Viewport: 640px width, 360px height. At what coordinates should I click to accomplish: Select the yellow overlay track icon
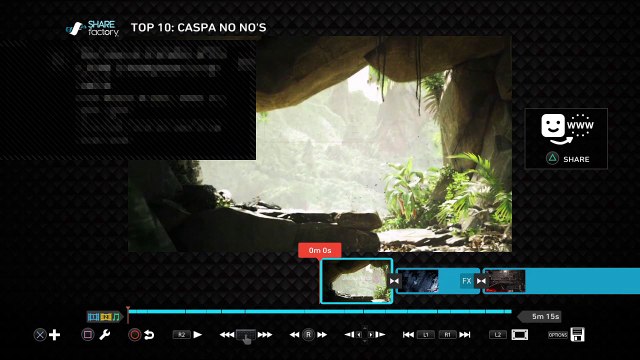point(106,317)
